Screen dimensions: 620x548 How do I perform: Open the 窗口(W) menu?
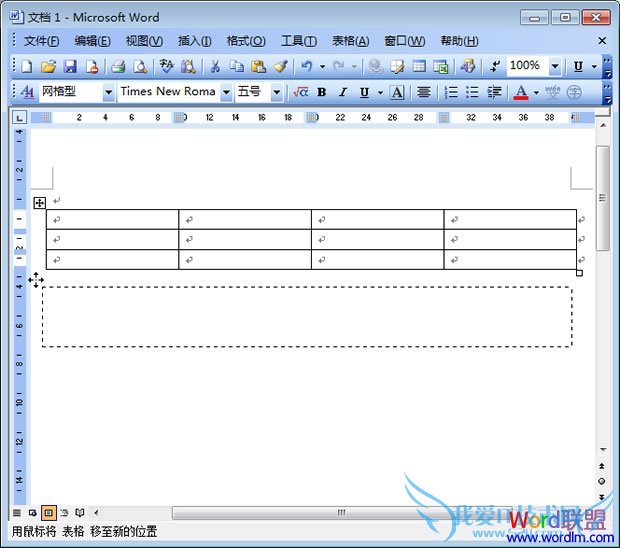pos(405,41)
